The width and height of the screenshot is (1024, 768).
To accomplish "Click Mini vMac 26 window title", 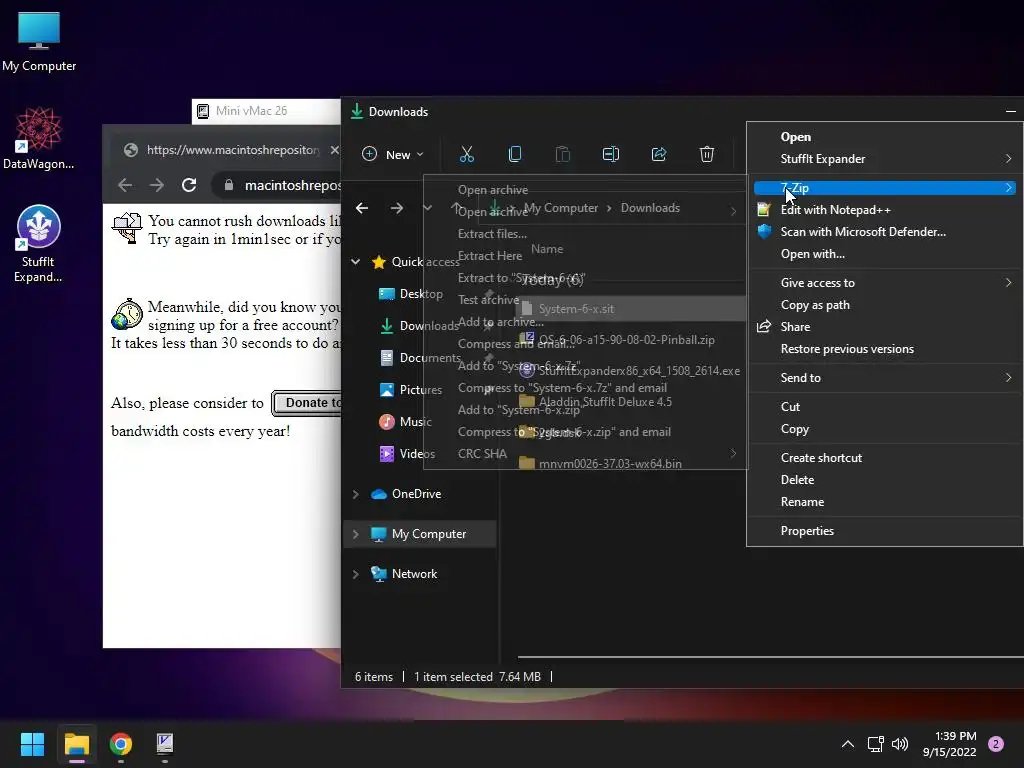I will point(251,111).
